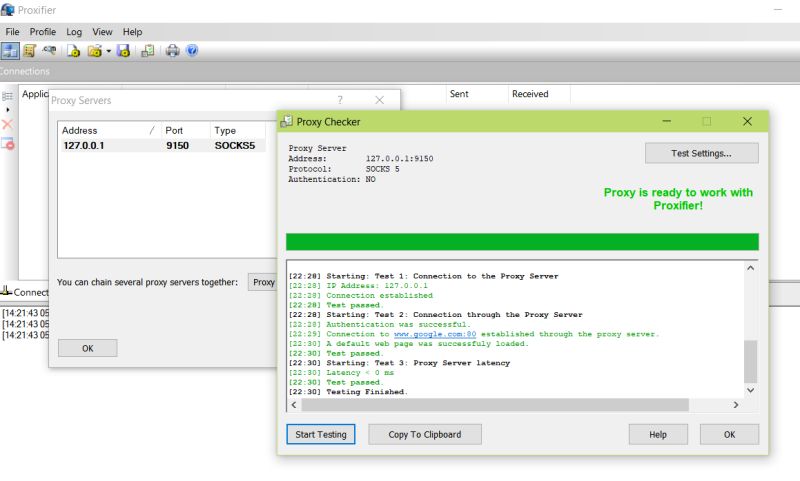Click the Connections tab at bottom left

tap(25, 292)
